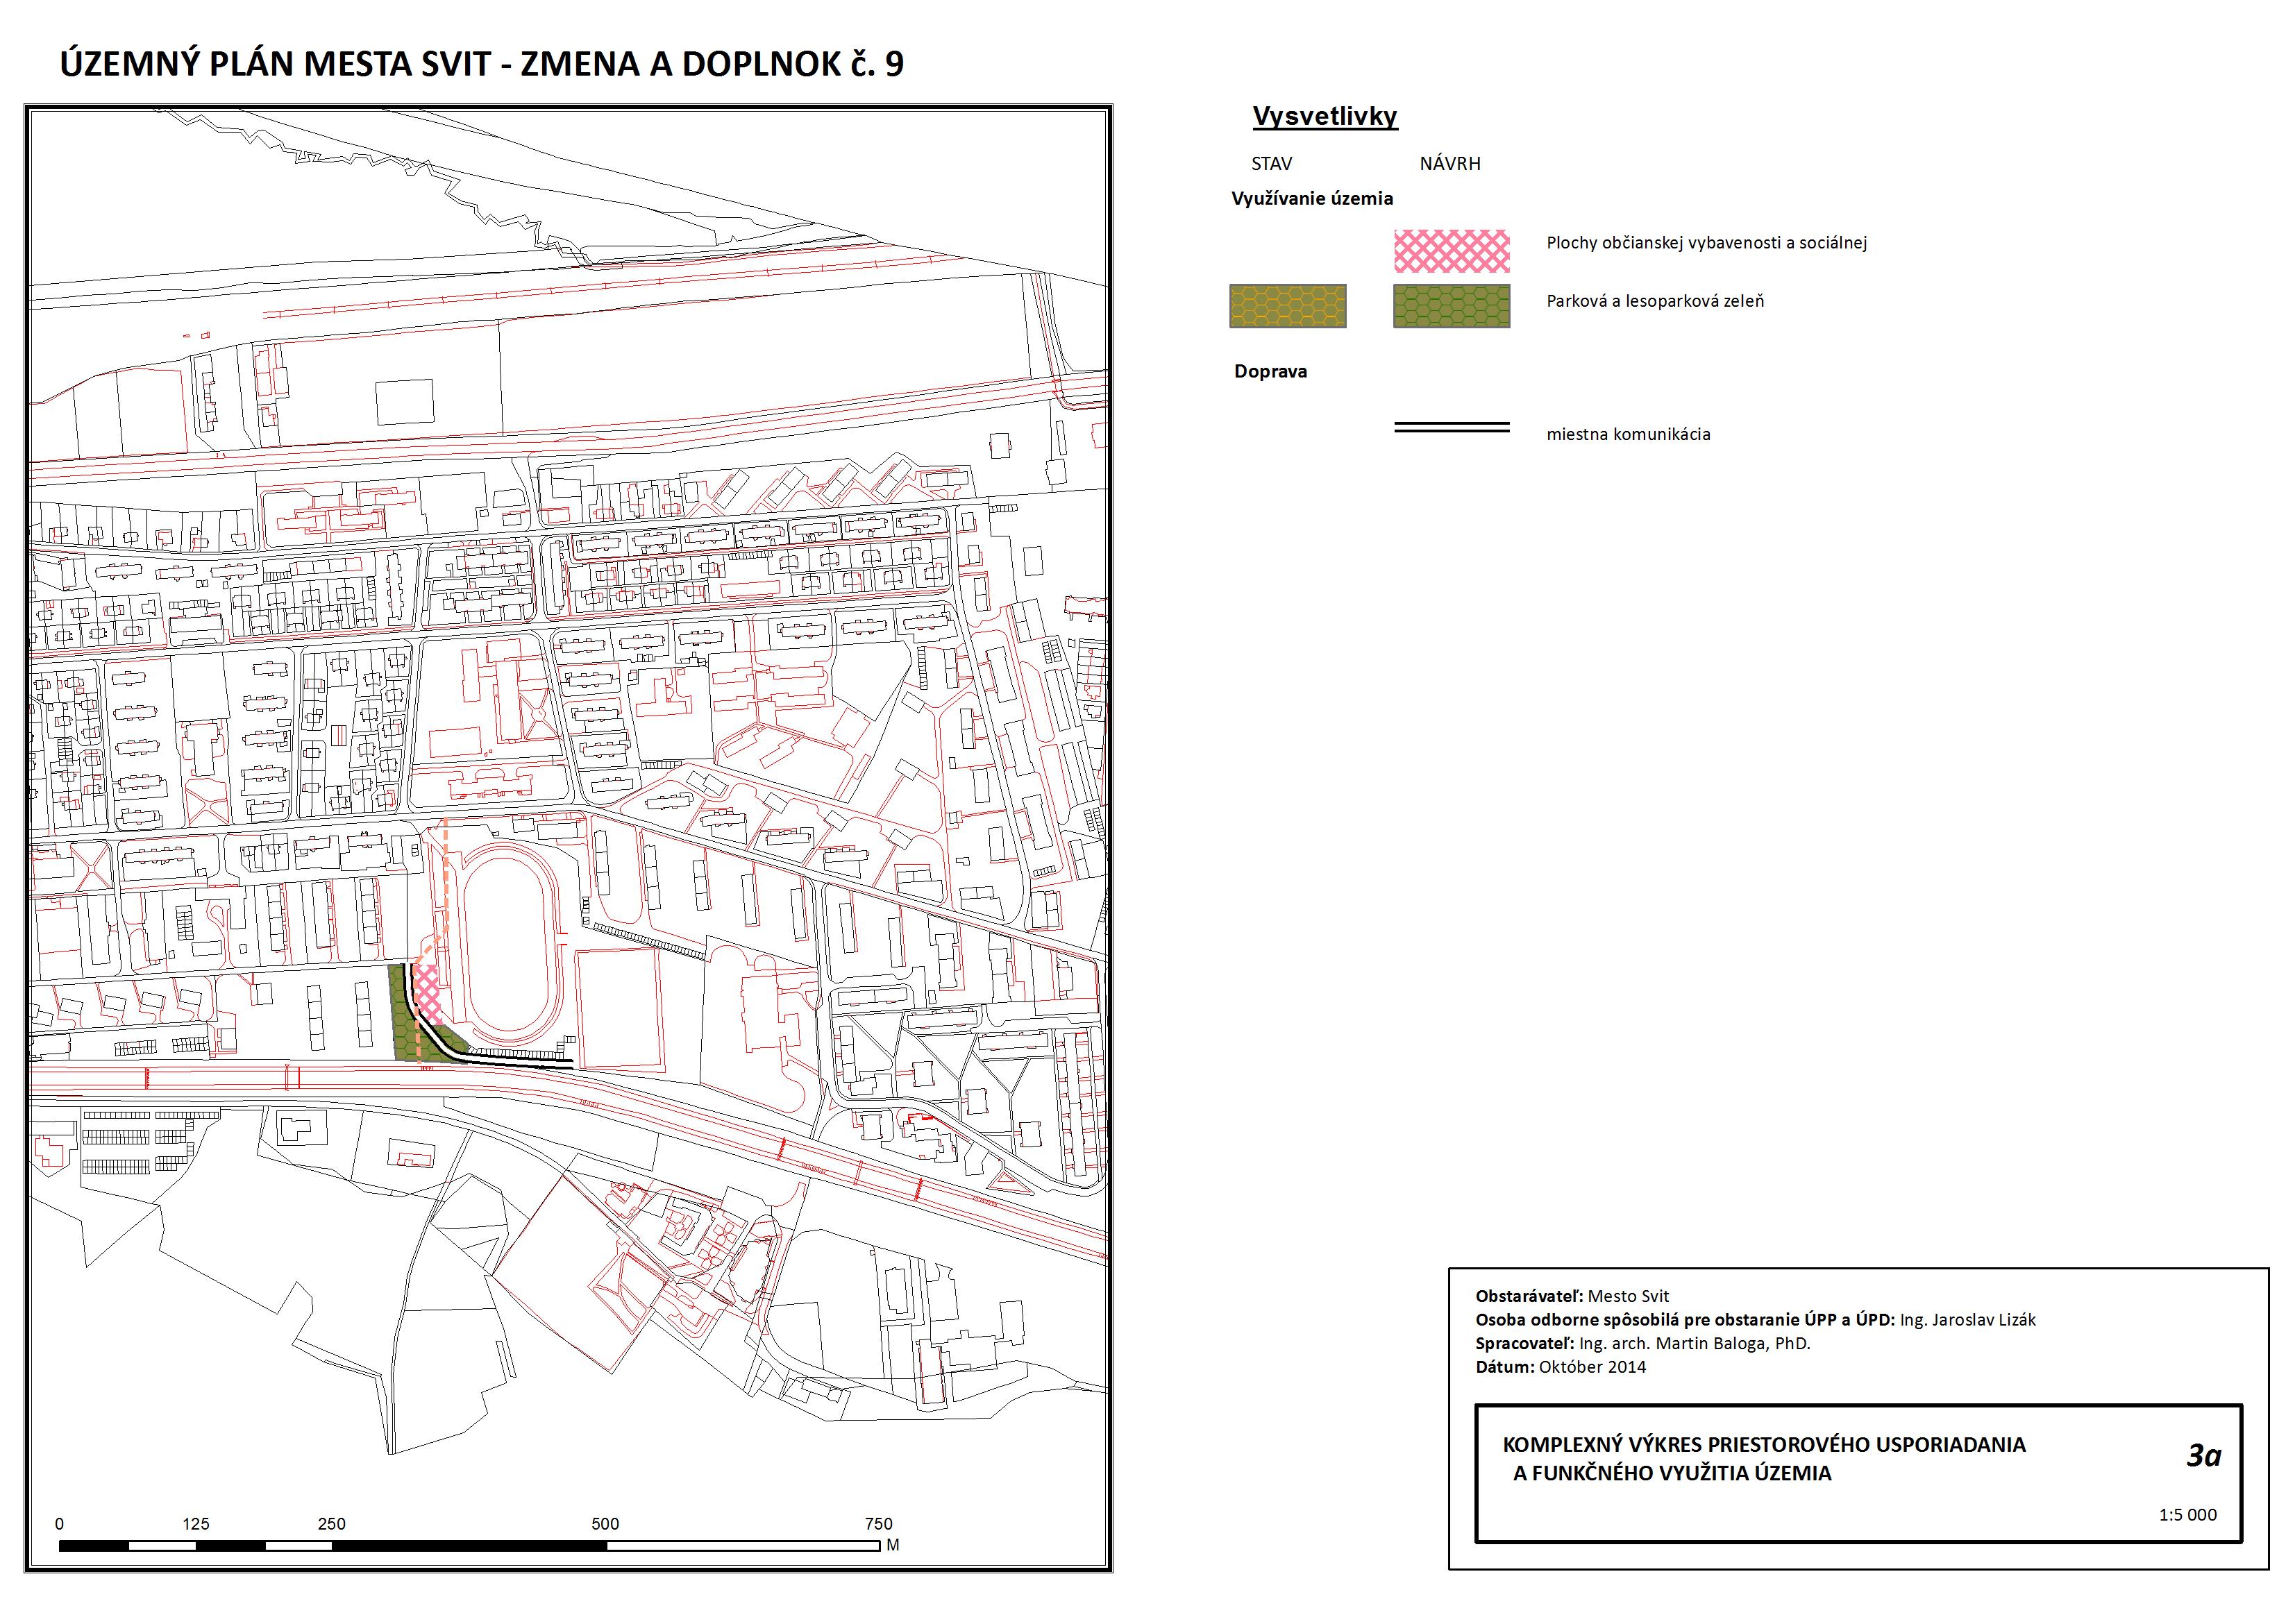Image resolution: width=2295 pixels, height=1624 pixels.
Task: Click the scale bar 500 label
Action: [605, 1524]
